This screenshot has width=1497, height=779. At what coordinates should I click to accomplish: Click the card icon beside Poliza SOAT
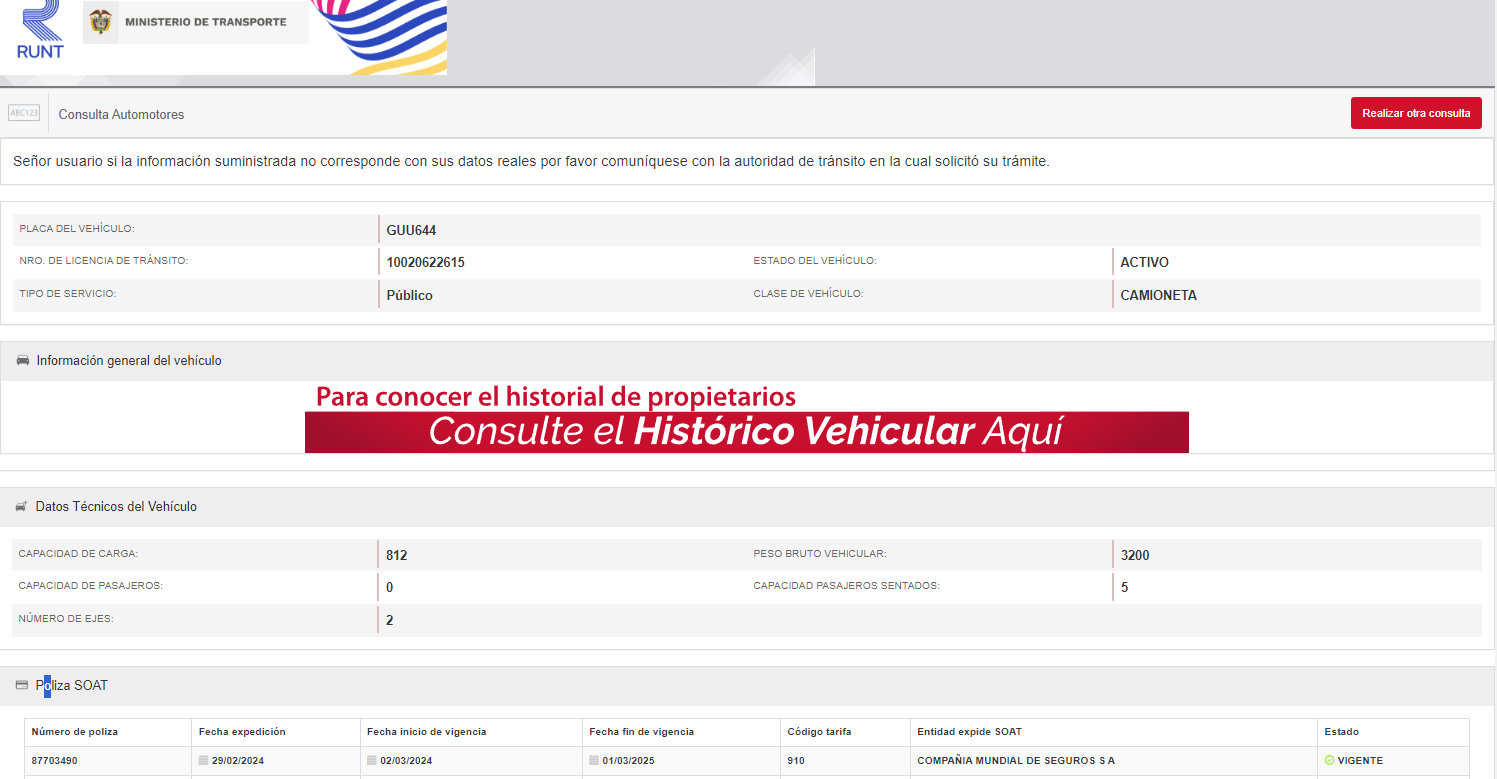pyautogui.click(x=22, y=686)
